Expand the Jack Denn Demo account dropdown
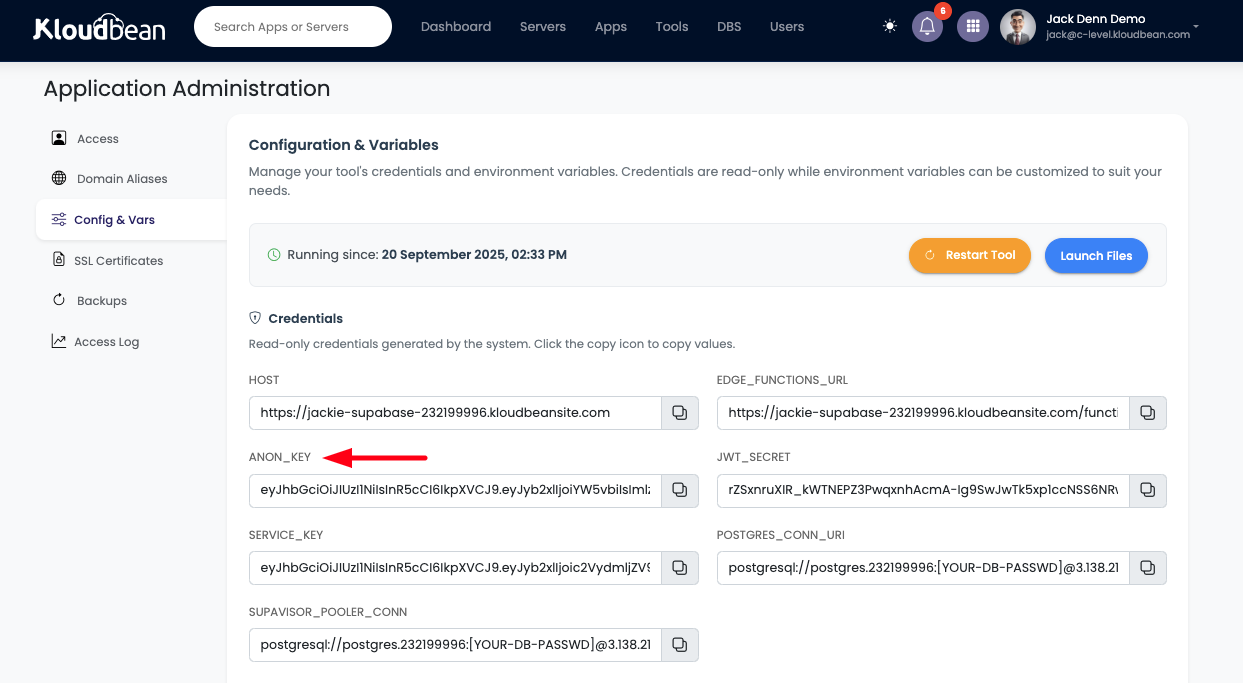The image size is (1243, 683). tap(1196, 27)
